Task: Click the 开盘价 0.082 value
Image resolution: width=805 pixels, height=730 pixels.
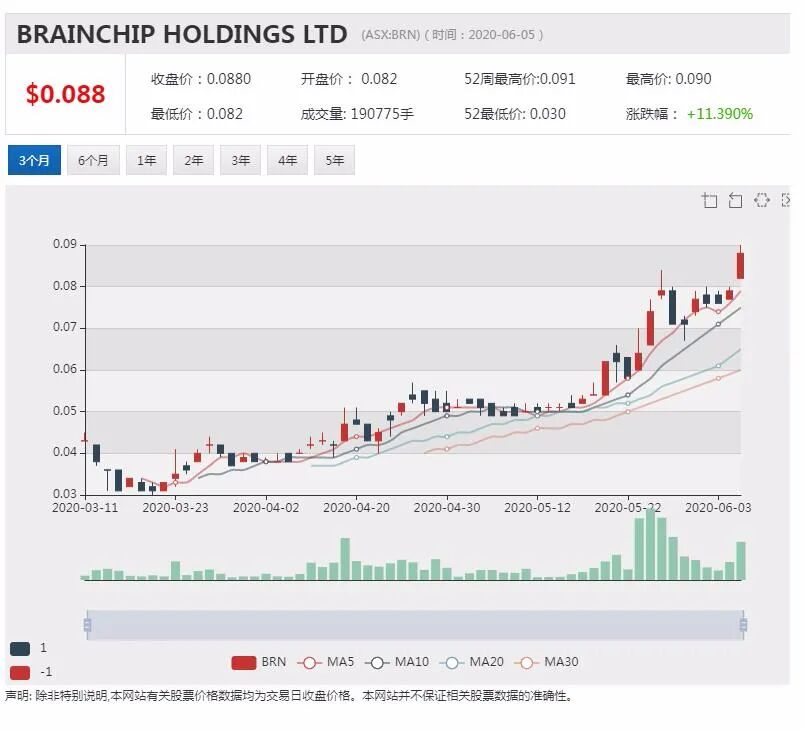Action: pos(379,79)
